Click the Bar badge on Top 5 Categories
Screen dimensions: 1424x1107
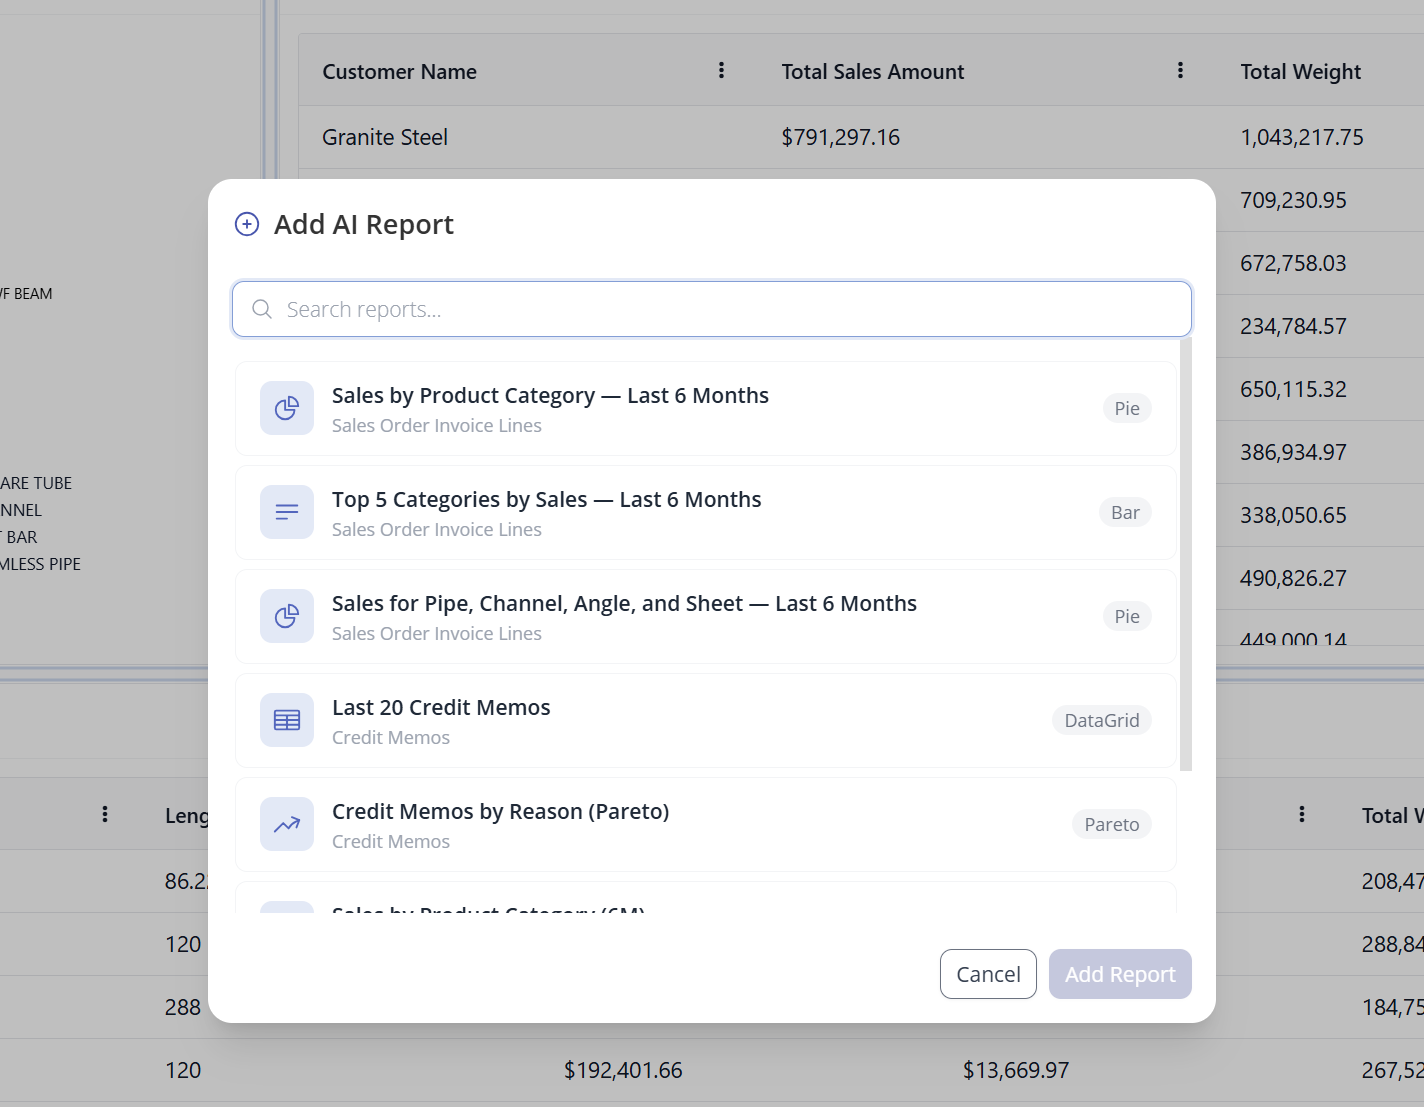(1125, 512)
